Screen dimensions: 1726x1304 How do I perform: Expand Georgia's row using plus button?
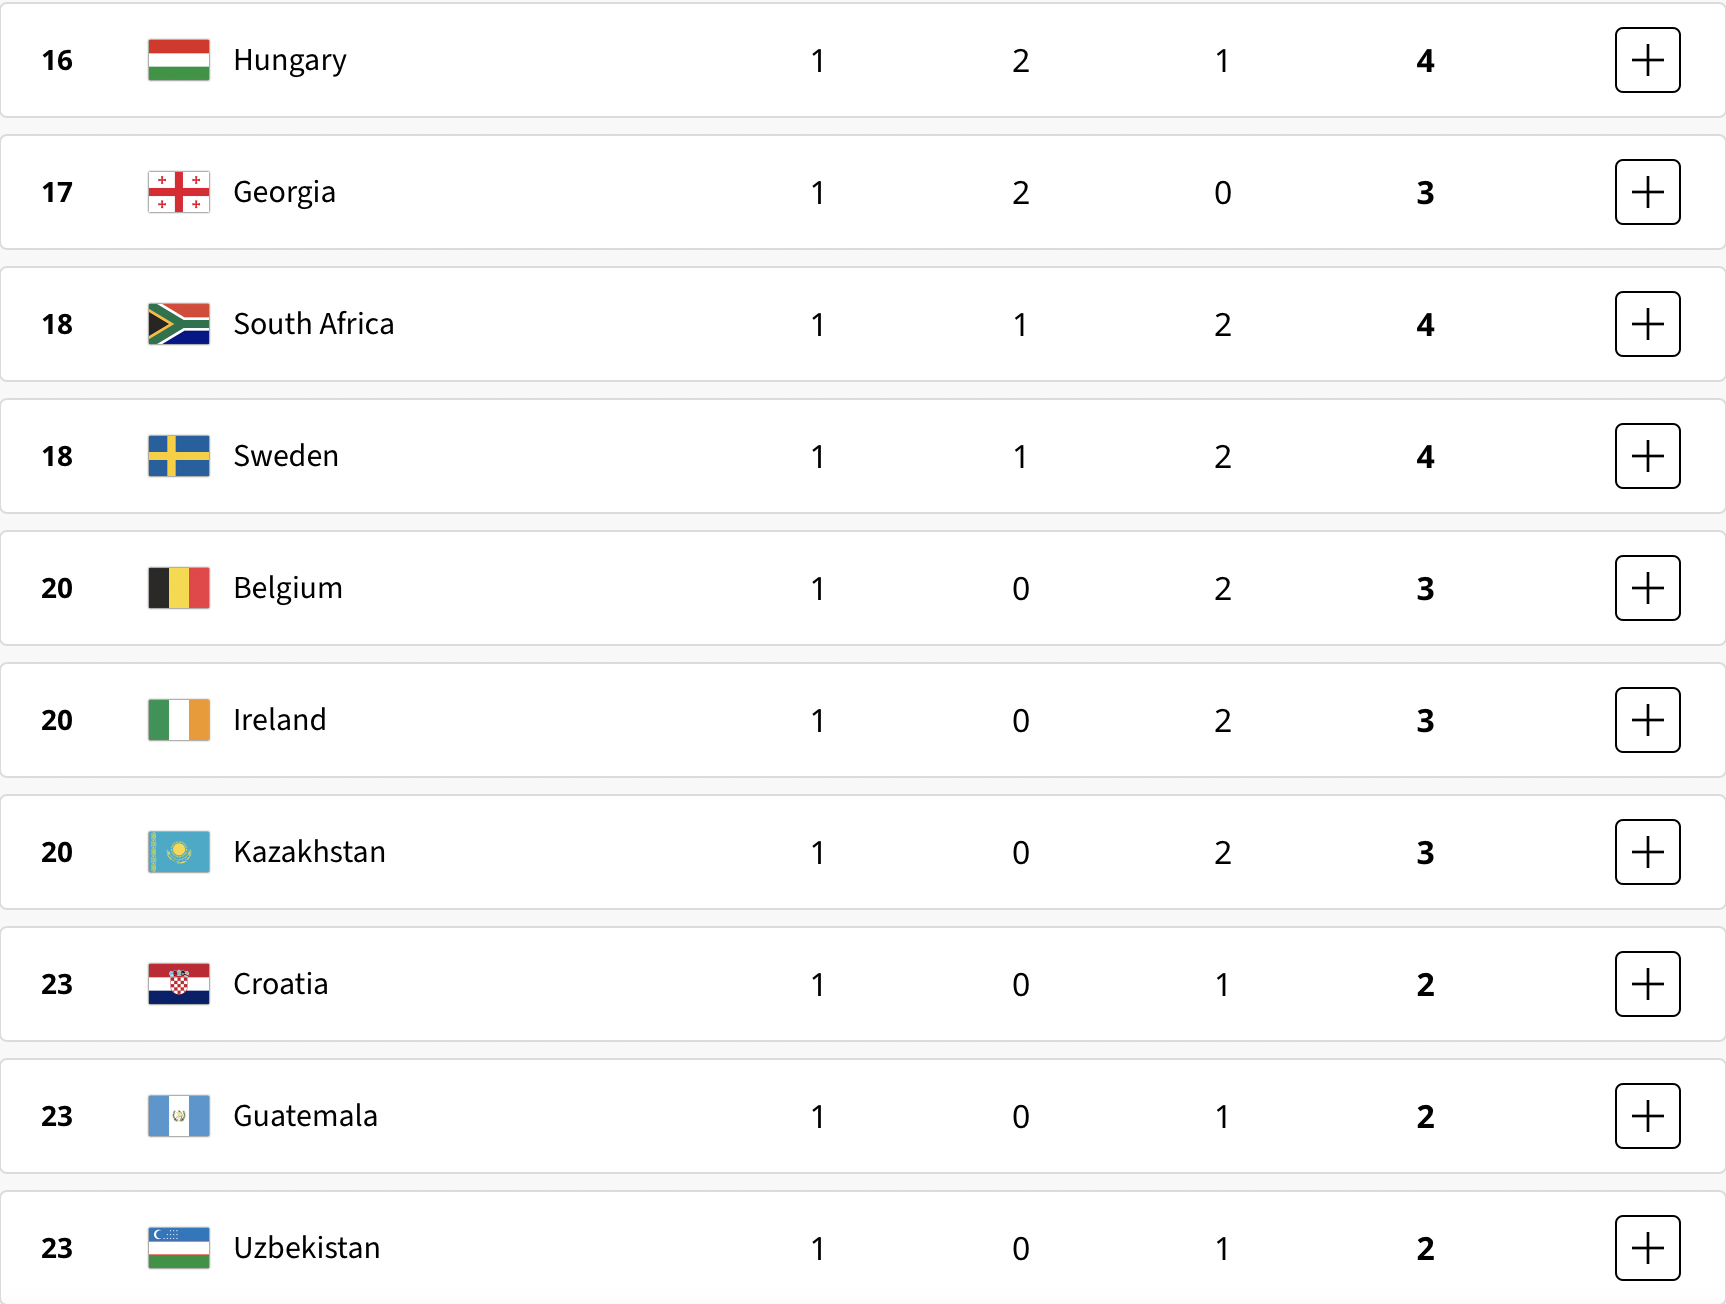(x=1647, y=192)
